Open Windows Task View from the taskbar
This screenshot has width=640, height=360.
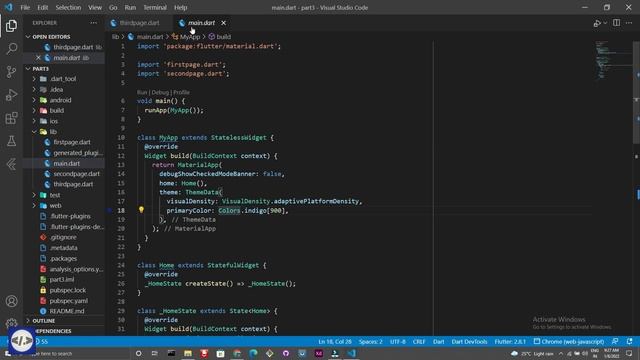coord(155,353)
